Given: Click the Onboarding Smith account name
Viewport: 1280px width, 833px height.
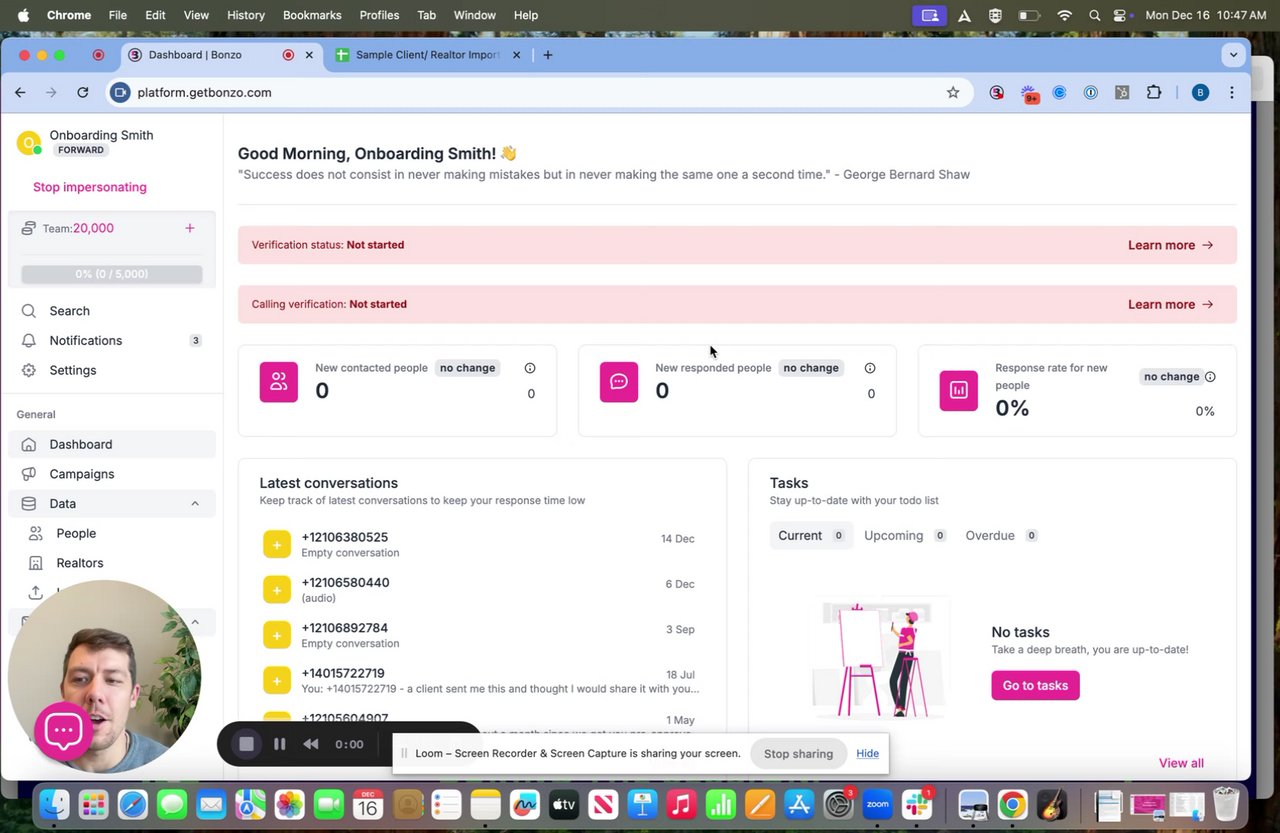Looking at the screenshot, I should coord(101,135).
